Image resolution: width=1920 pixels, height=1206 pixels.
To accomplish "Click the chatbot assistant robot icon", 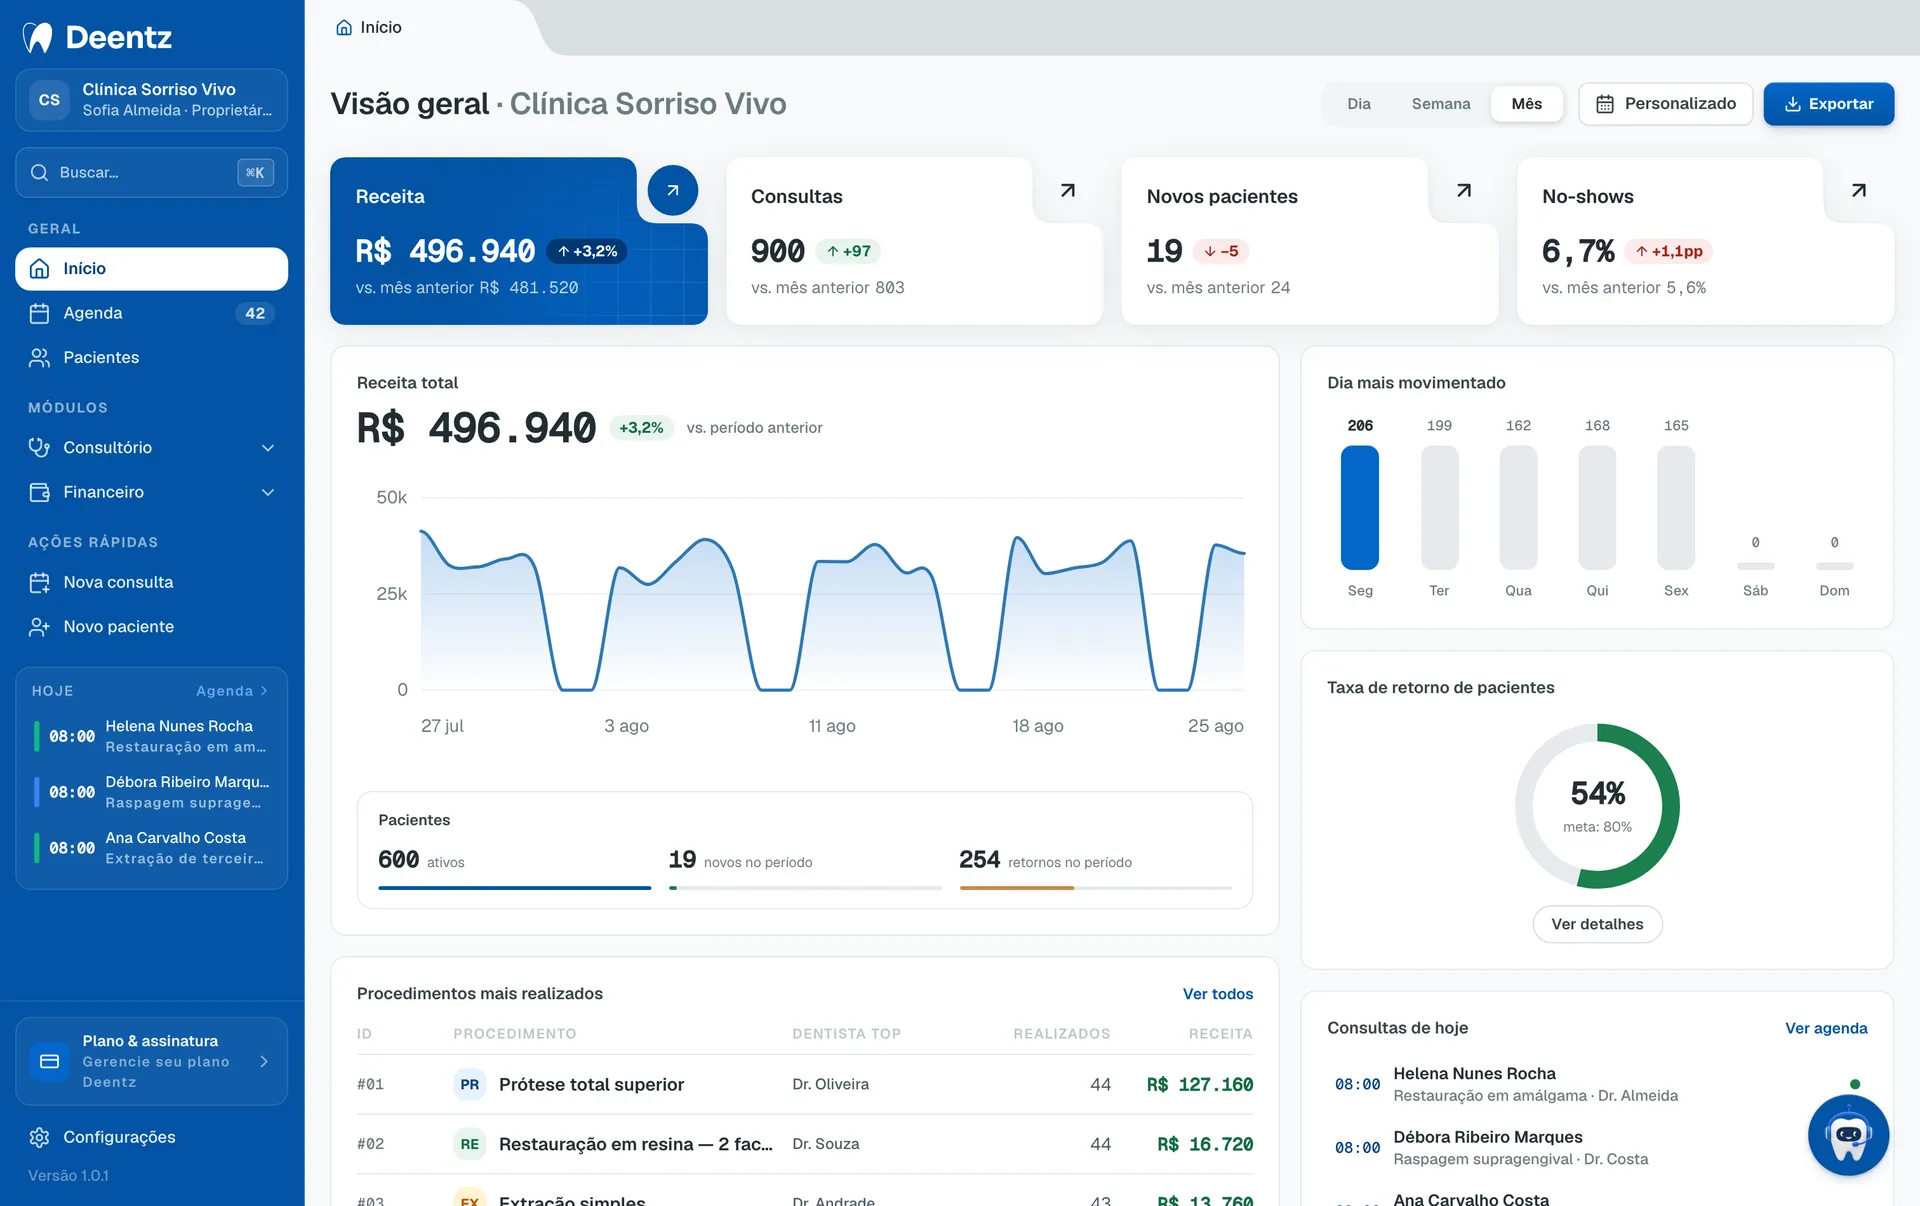I will point(1848,1135).
